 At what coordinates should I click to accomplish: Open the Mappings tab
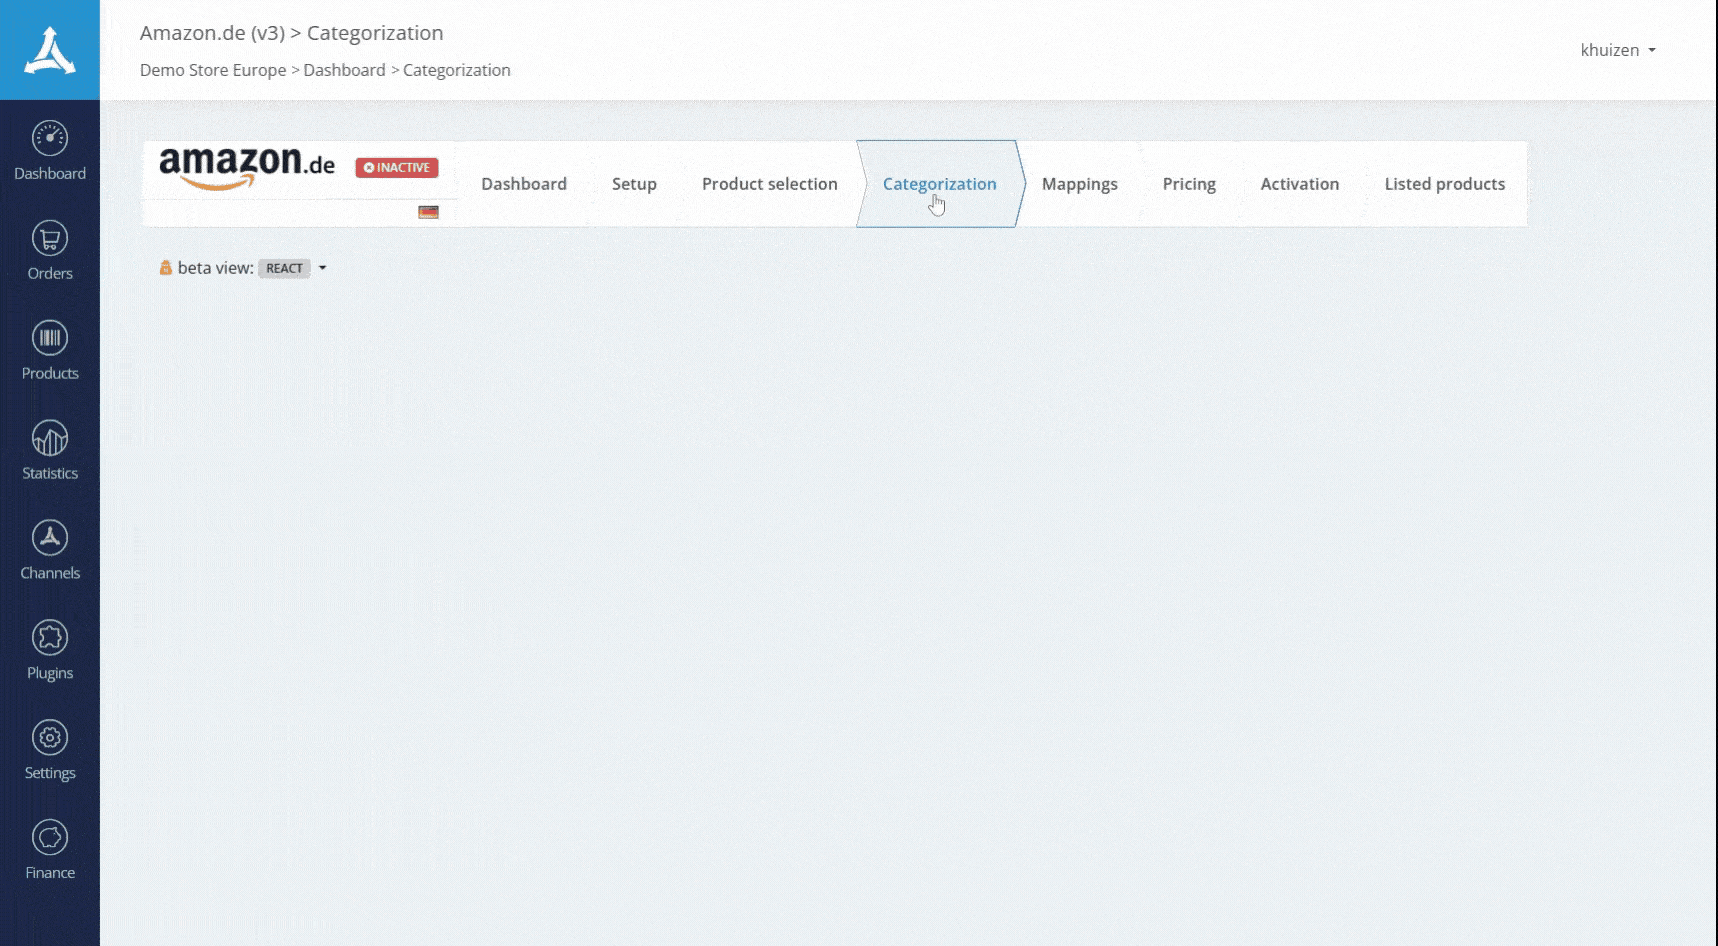1079,184
